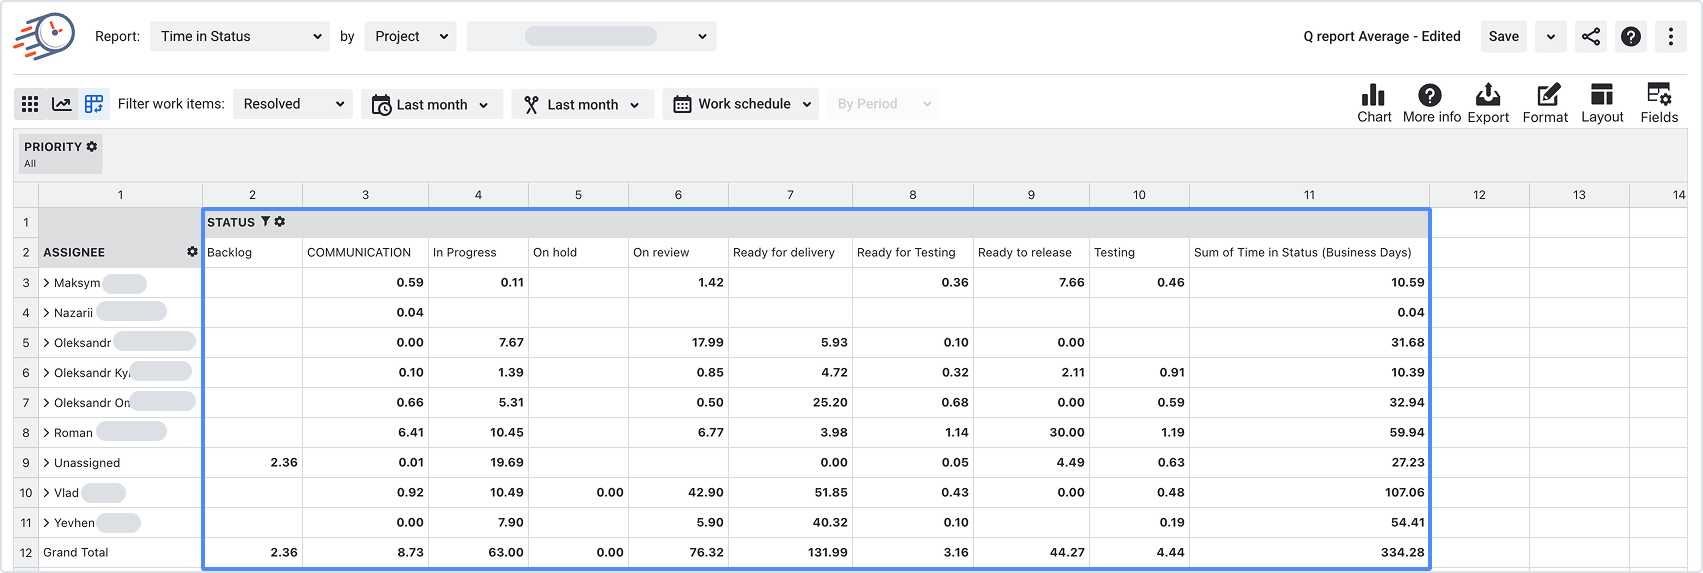1703x573 pixels.
Task: Select the 107.06 cell in Vlad row
Action: pyautogui.click(x=1309, y=492)
